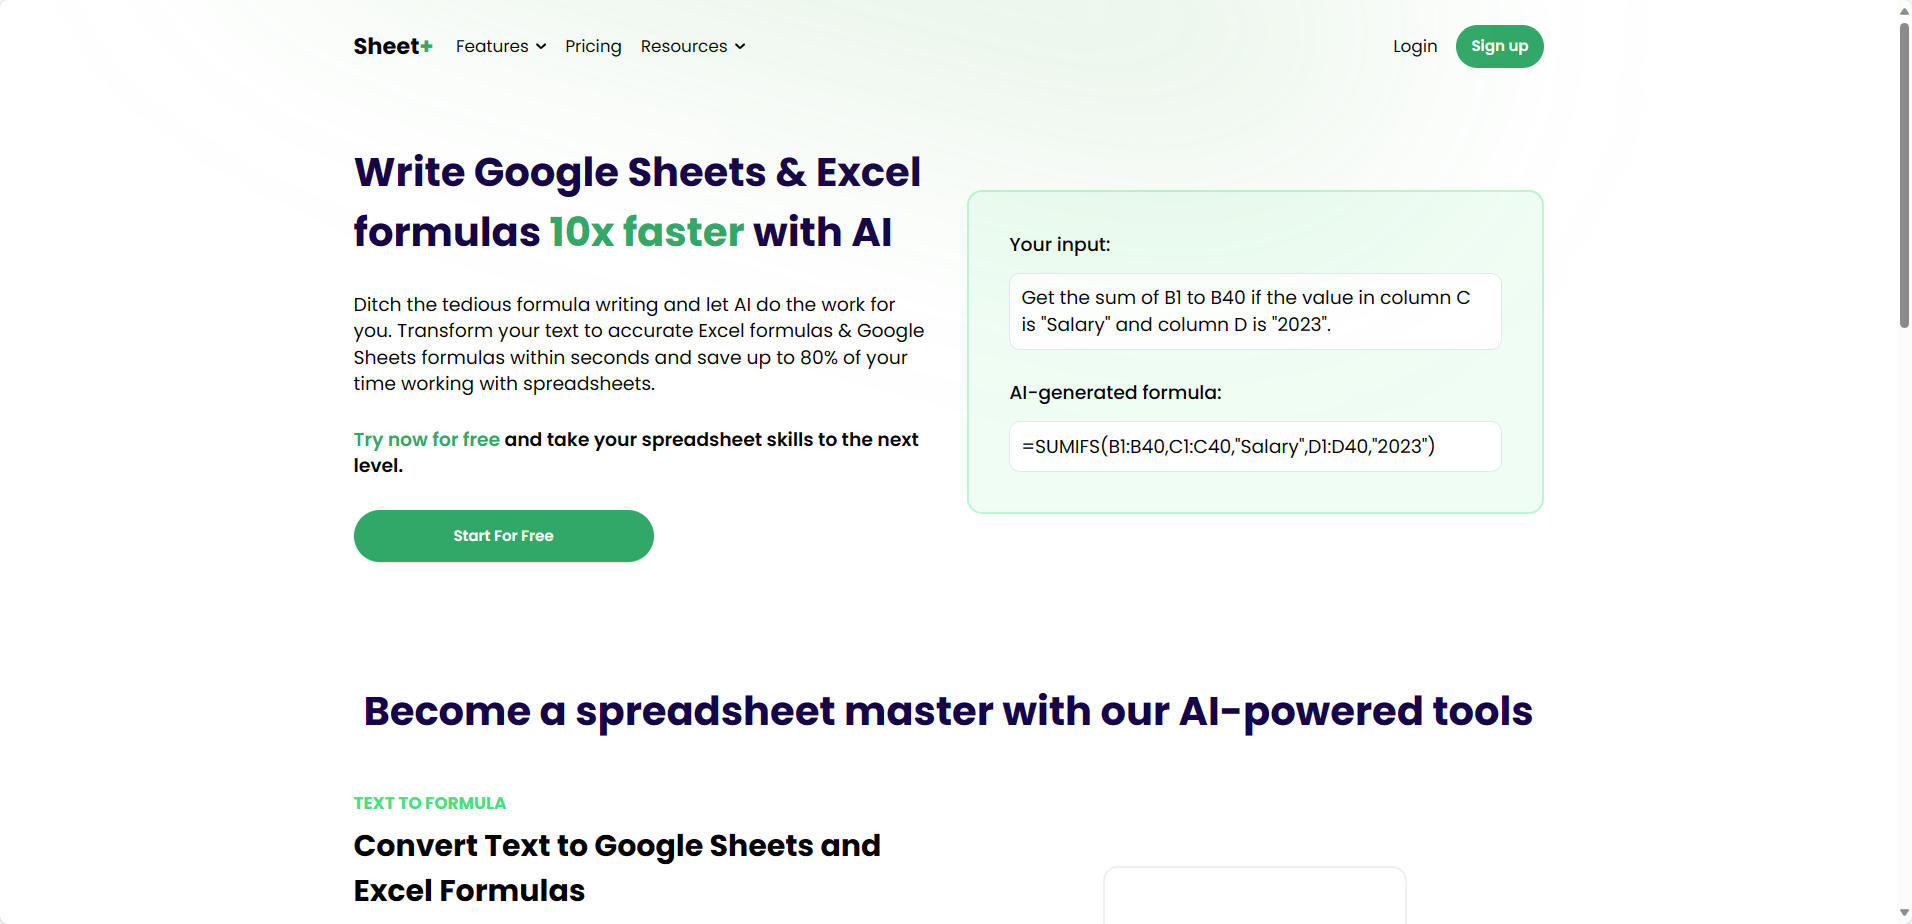
Task: Expand the chevron next to Resources
Action: (739, 47)
